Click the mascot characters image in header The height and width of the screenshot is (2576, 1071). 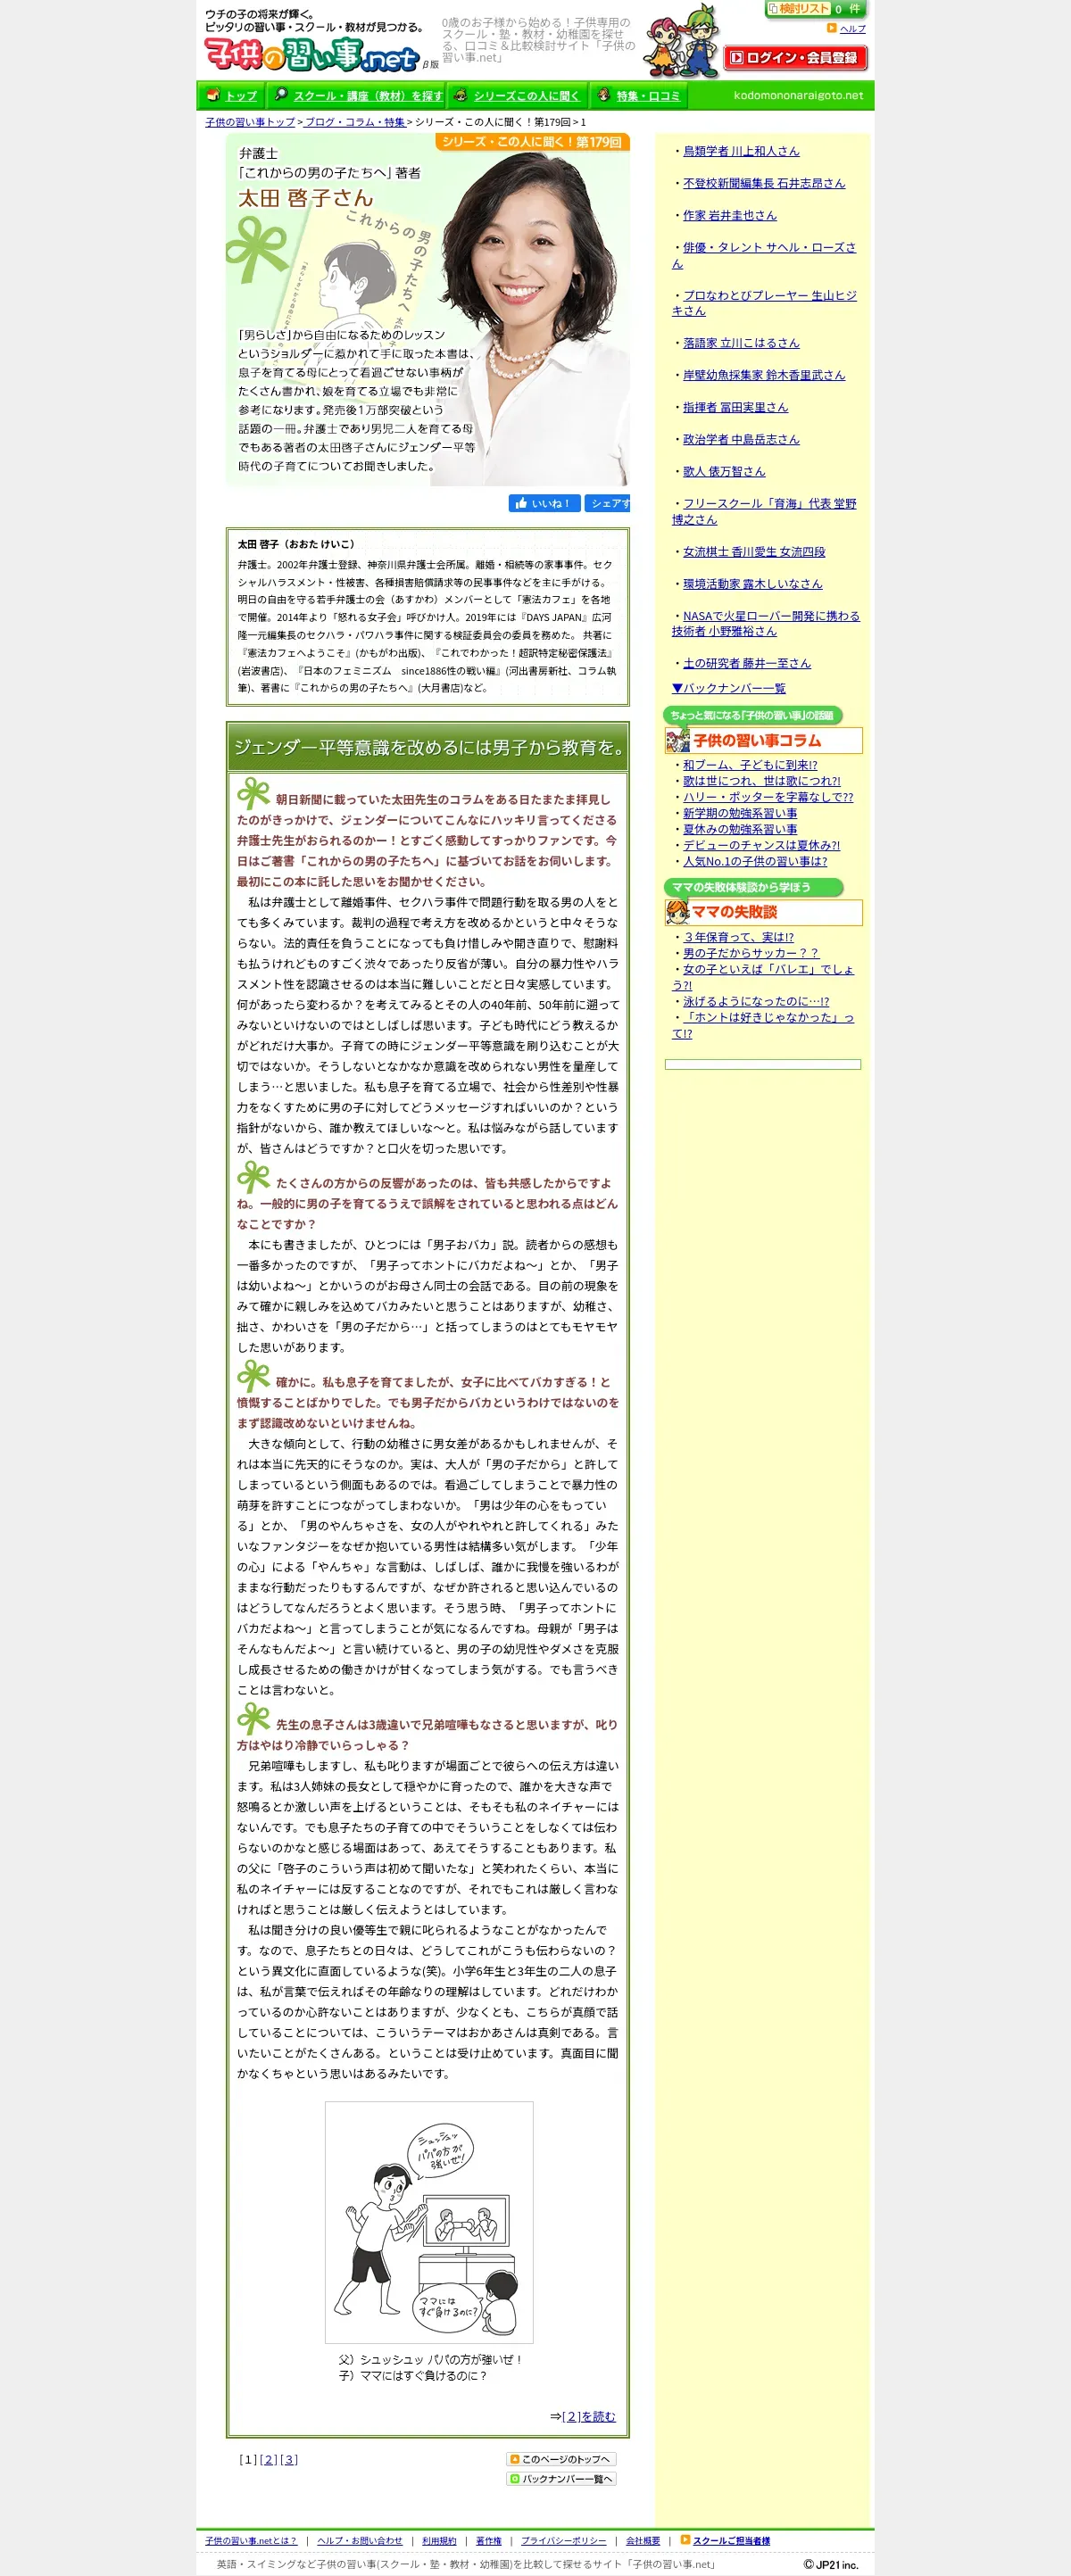pos(681,42)
